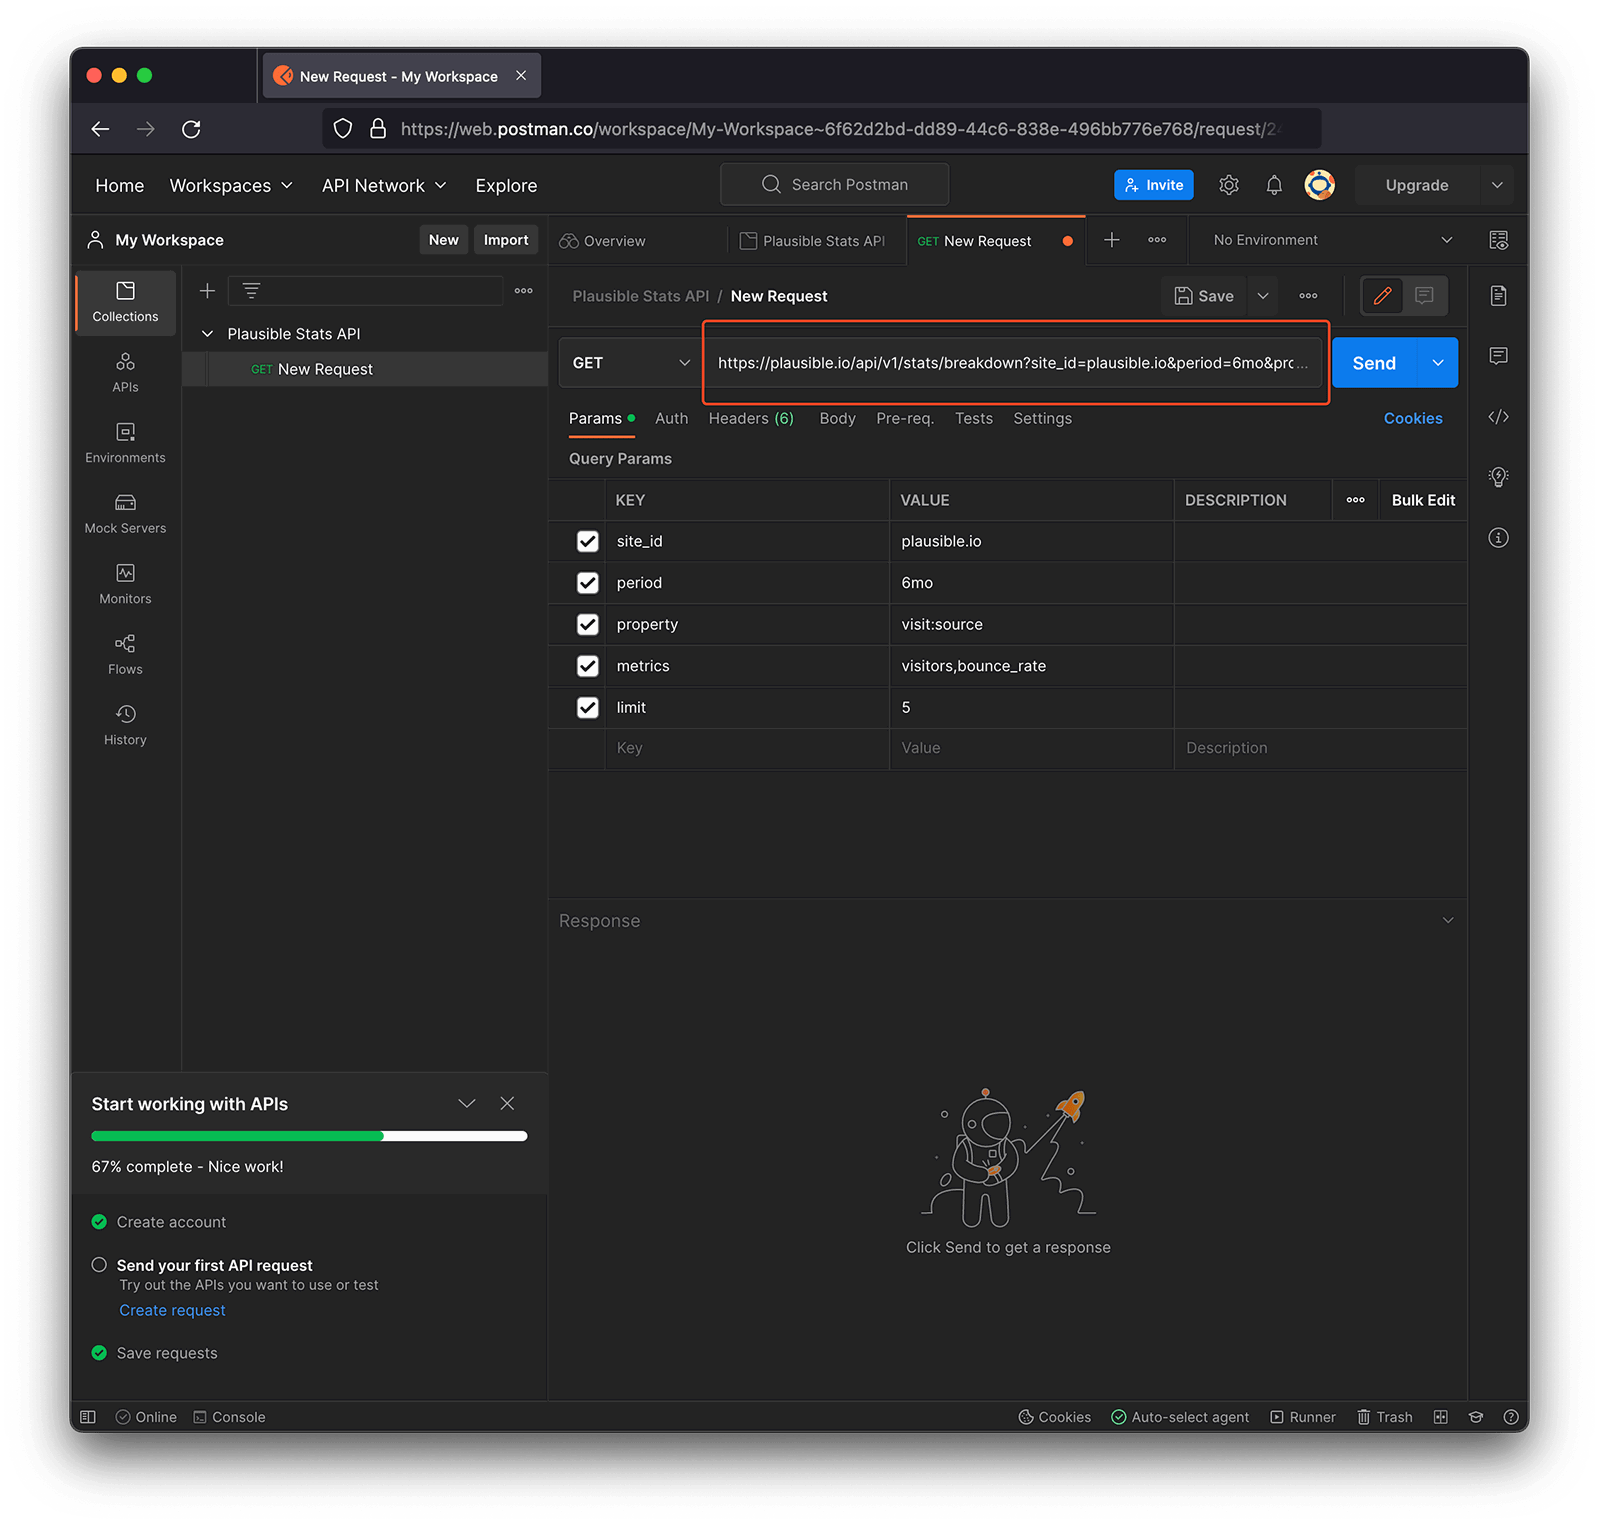Collapse the Plausible Stats API collection

[208, 334]
